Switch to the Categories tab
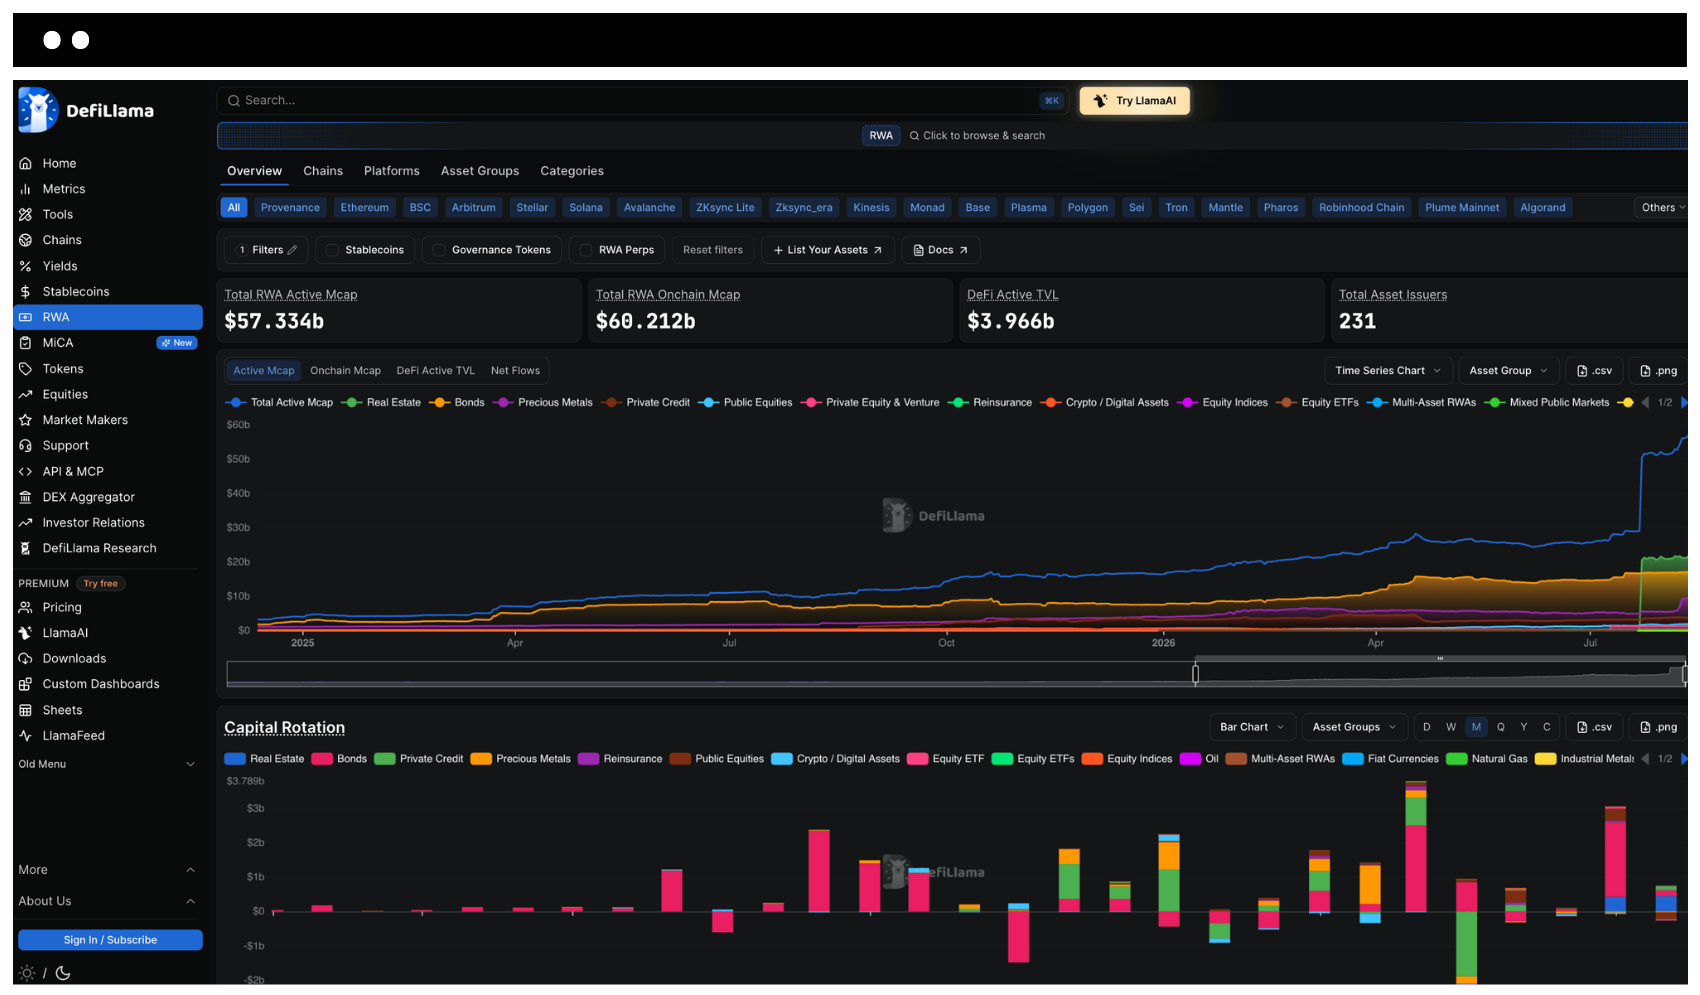This screenshot has width=1700, height=995. (572, 171)
